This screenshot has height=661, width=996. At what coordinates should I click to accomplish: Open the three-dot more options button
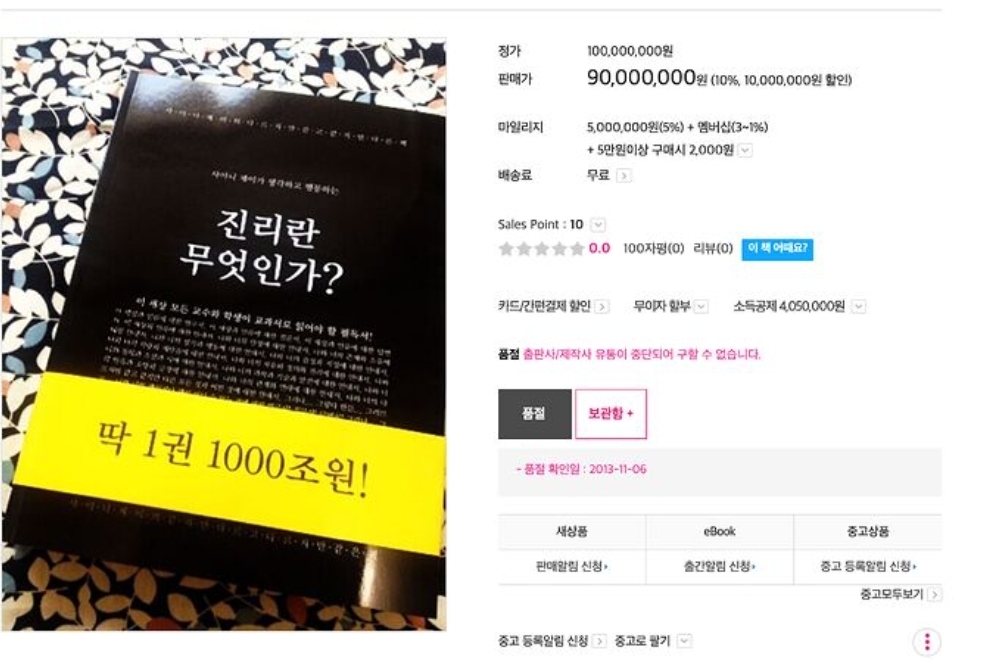click(927, 642)
